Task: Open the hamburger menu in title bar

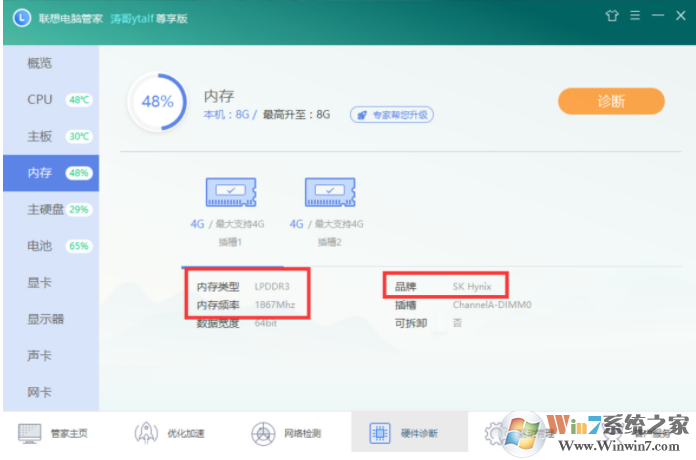Action: click(x=635, y=16)
